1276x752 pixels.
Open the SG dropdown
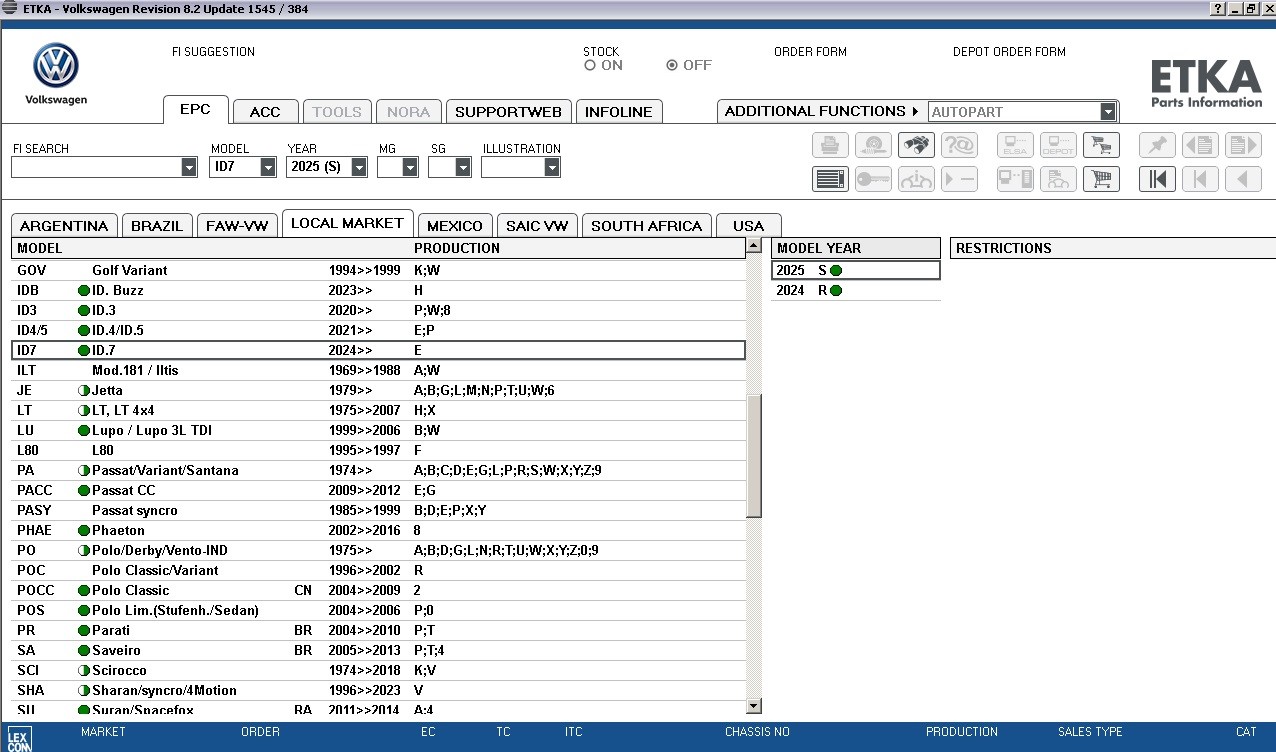click(463, 167)
